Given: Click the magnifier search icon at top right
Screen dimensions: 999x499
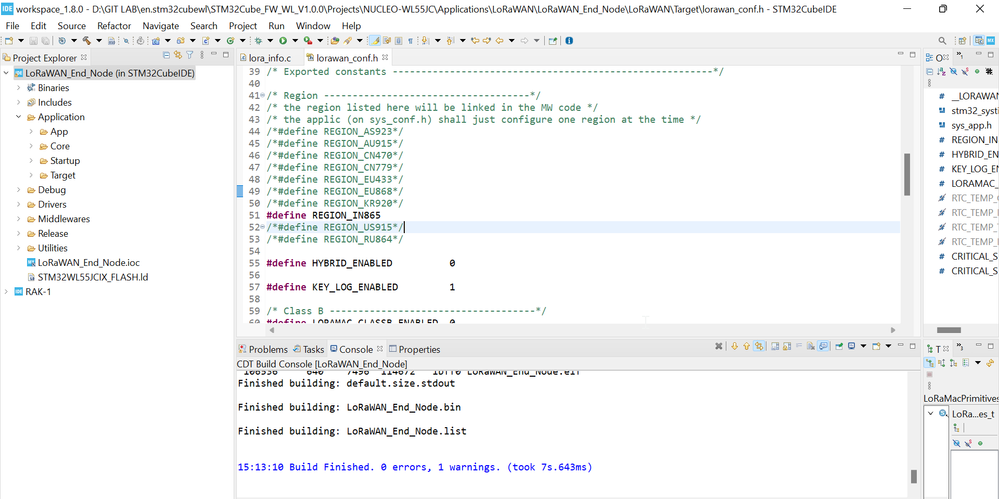Looking at the screenshot, I should pyautogui.click(x=944, y=40).
